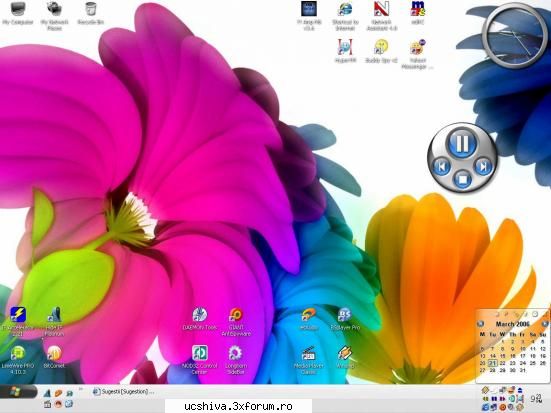
Task: Click the system tray clock
Action: (536, 399)
